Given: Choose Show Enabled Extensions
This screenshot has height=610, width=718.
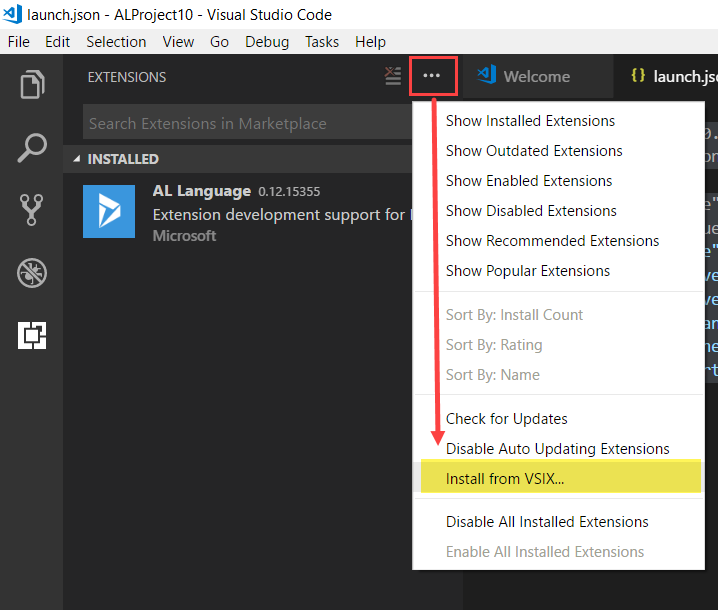Looking at the screenshot, I should pos(558,181).
